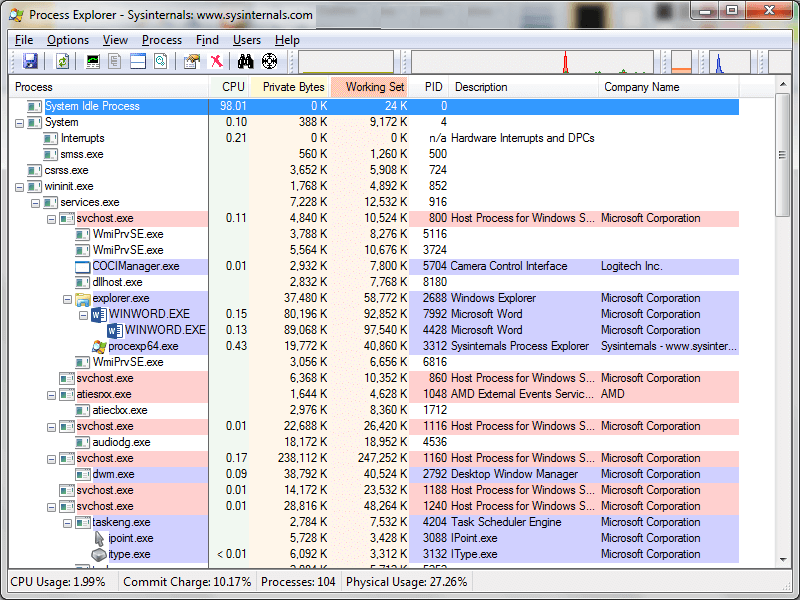
Task: Click the scrollbar down arrow
Action: pos(783,560)
